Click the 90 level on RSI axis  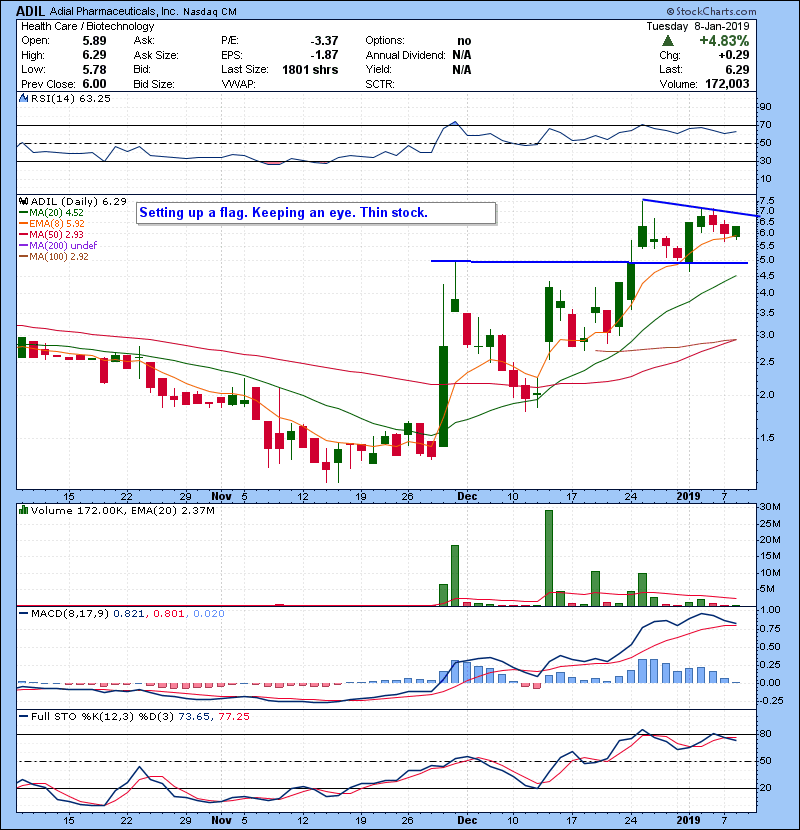(766, 107)
